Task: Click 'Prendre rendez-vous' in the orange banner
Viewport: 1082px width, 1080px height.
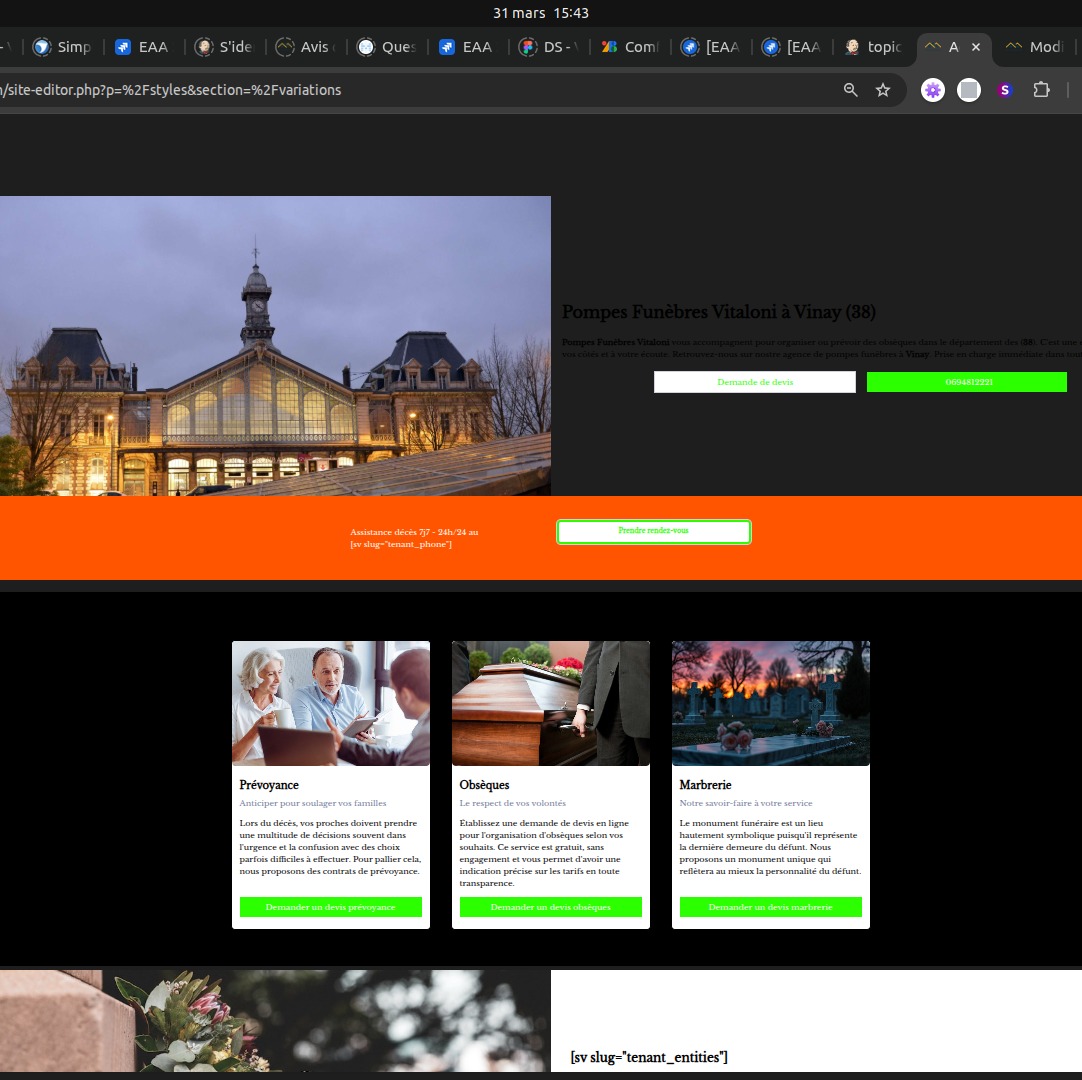Action: (x=653, y=531)
